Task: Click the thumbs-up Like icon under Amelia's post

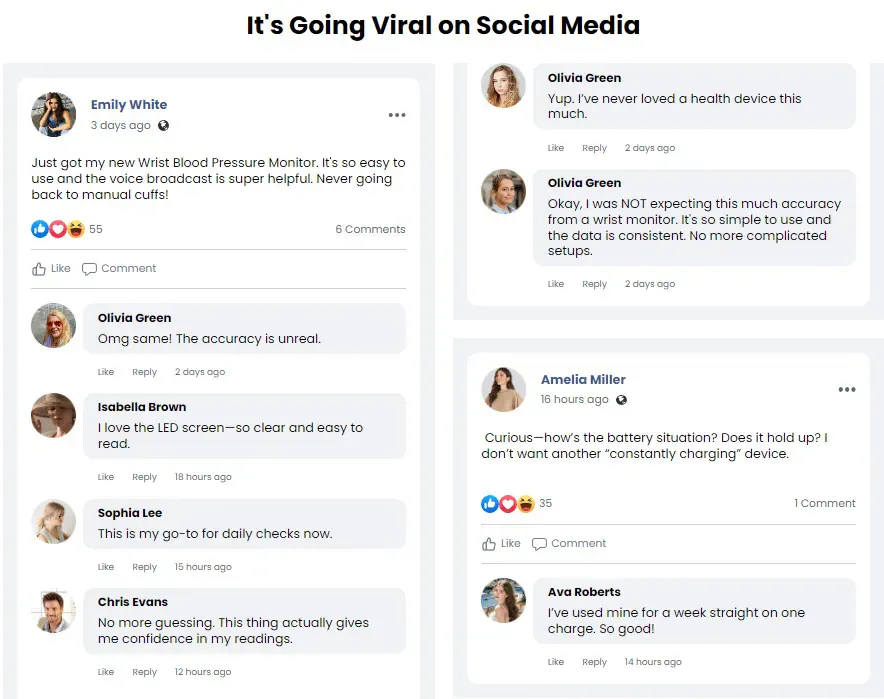Action: (x=490, y=544)
